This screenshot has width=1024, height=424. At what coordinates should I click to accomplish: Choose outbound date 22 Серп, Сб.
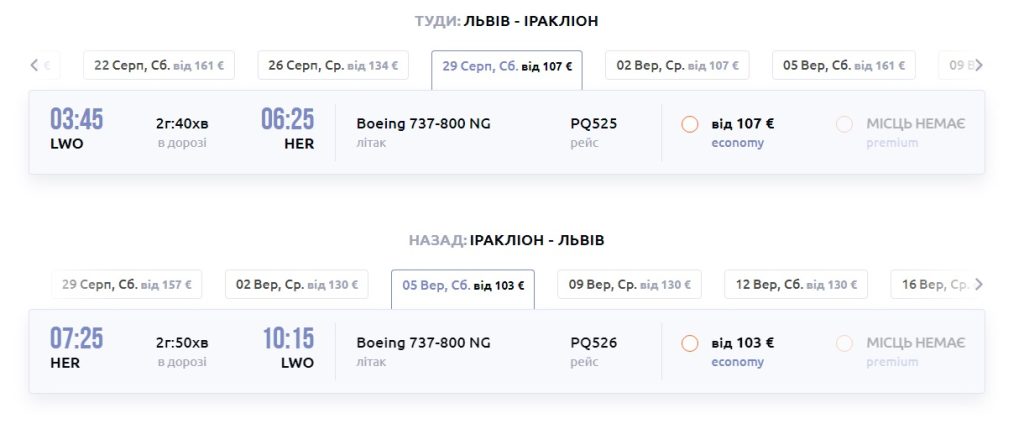pyautogui.click(x=158, y=66)
